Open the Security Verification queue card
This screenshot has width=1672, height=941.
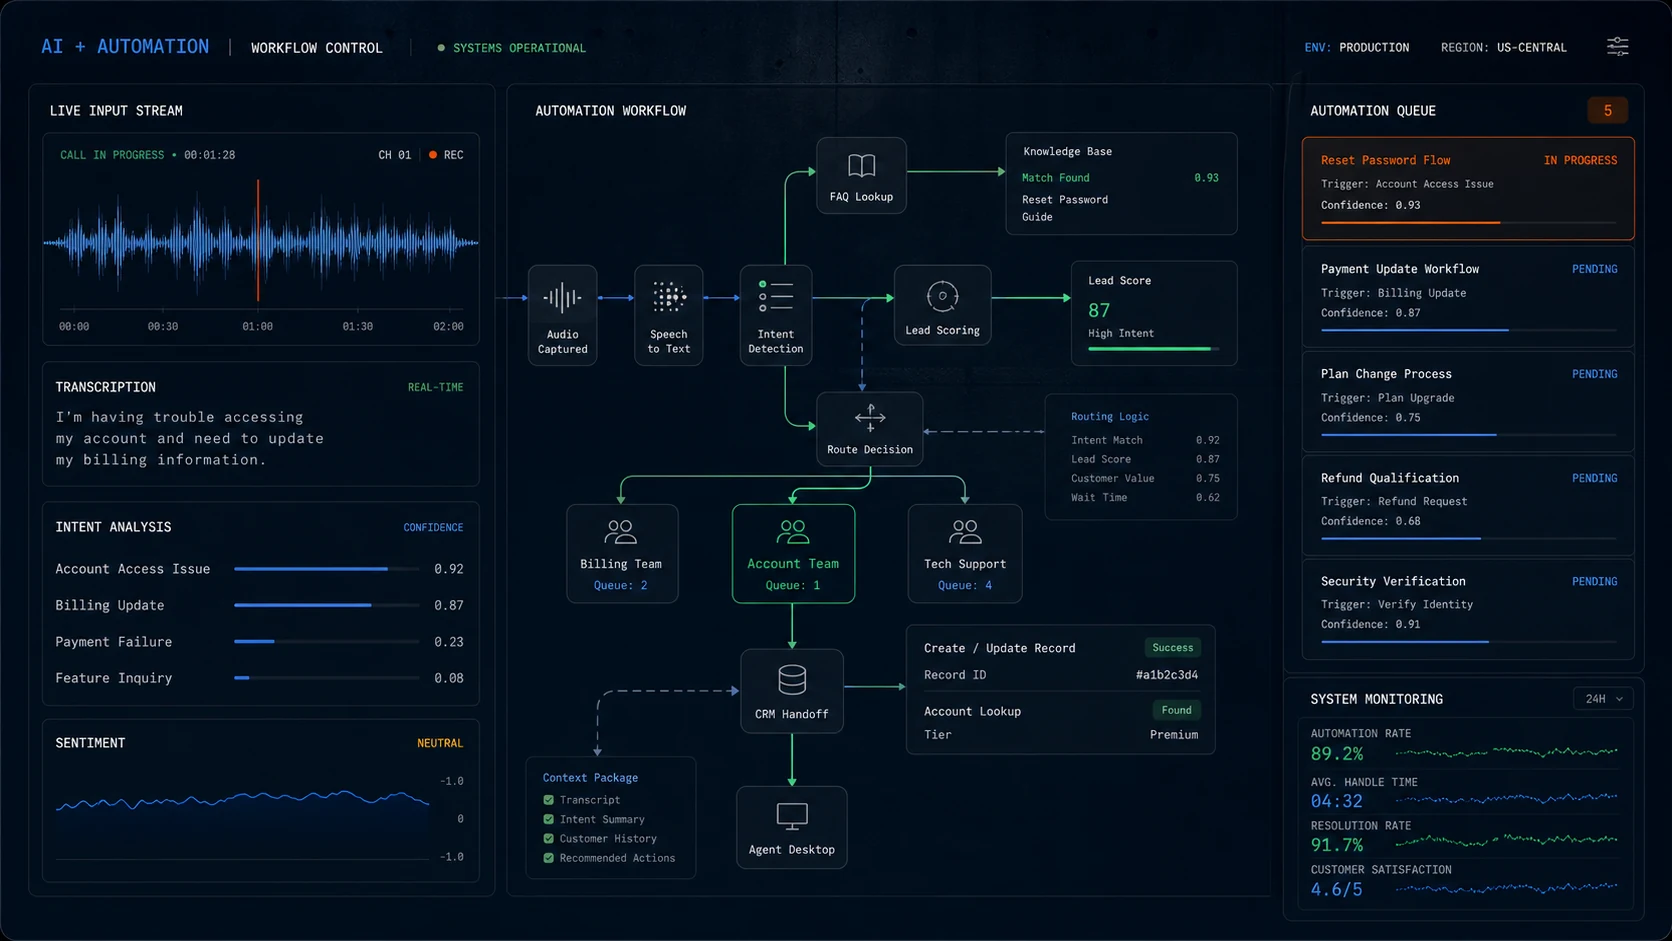[1468, 608]
